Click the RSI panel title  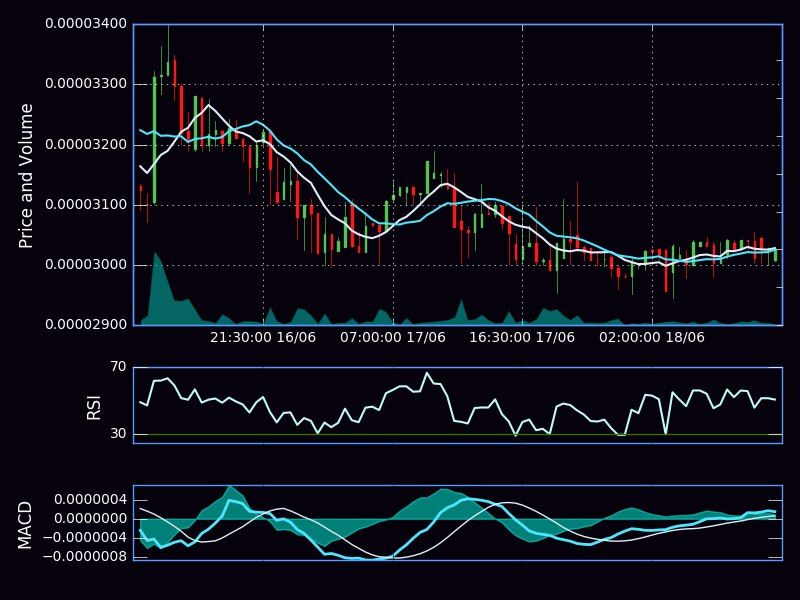[x=94, y=408]
